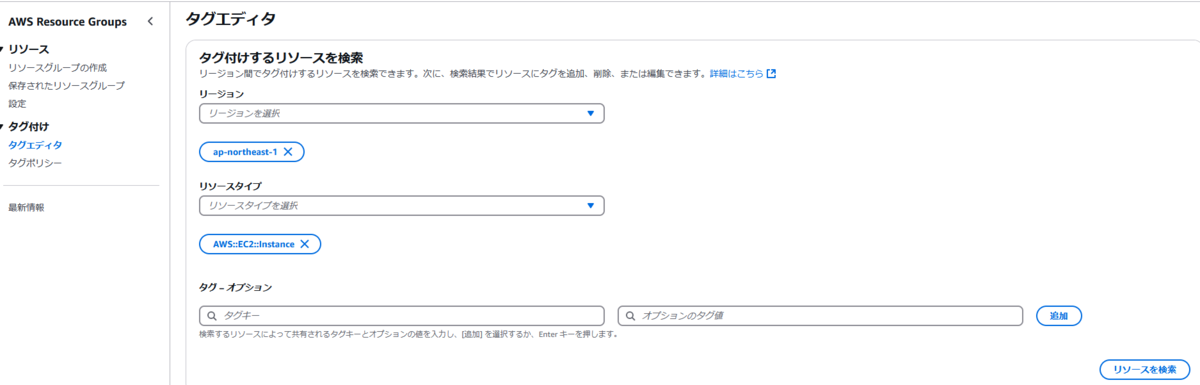This screenshot has height=385, width=1200.
Task: Remove the AWS::EC2::Instance resource type chip
Action: [x=304, y=244]
